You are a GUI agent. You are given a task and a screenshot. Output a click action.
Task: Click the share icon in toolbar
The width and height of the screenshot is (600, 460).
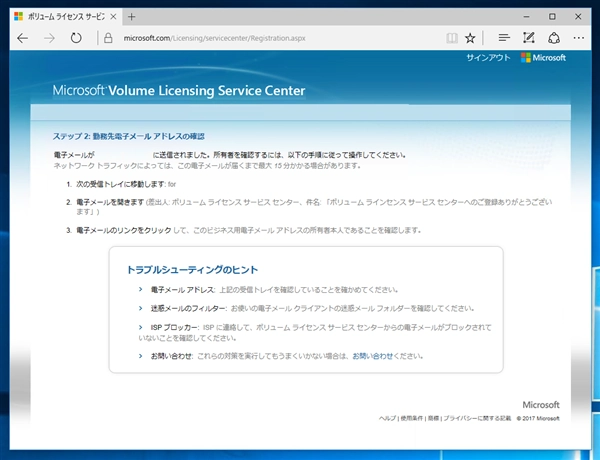click(554, 38)
